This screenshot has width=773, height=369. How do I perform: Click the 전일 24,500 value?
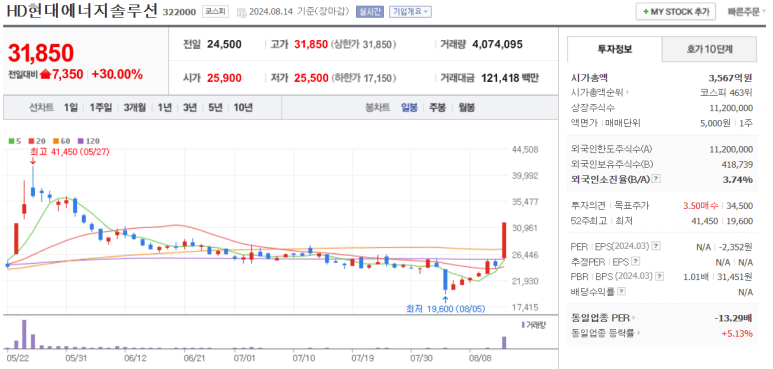[224, 44]
